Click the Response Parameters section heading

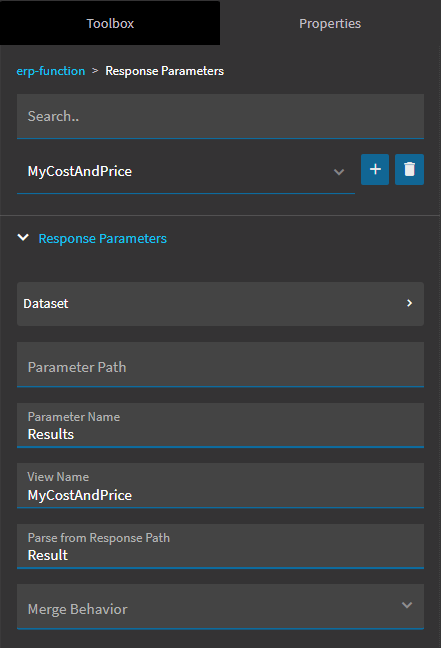click(x=103, y=238)
